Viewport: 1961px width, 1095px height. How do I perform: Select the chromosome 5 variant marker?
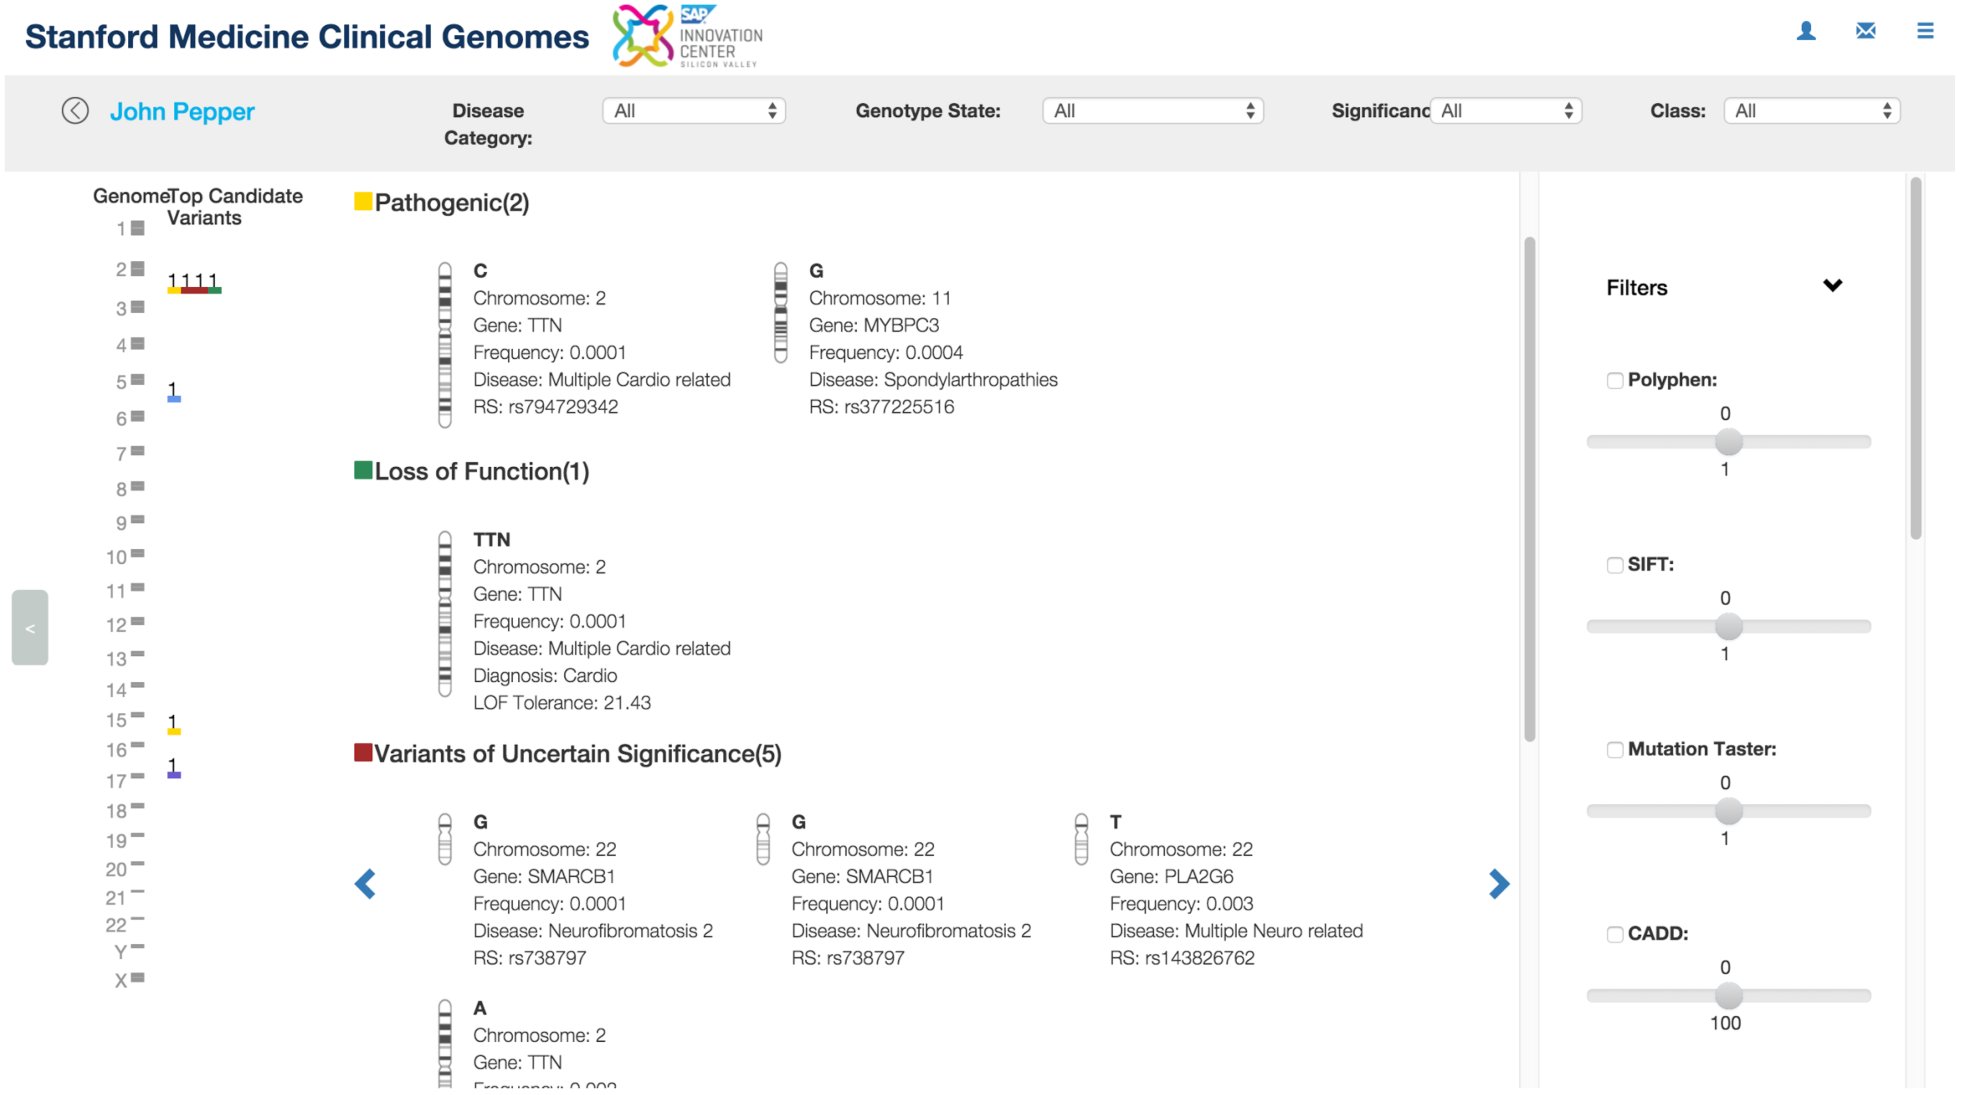click(173, 392)
